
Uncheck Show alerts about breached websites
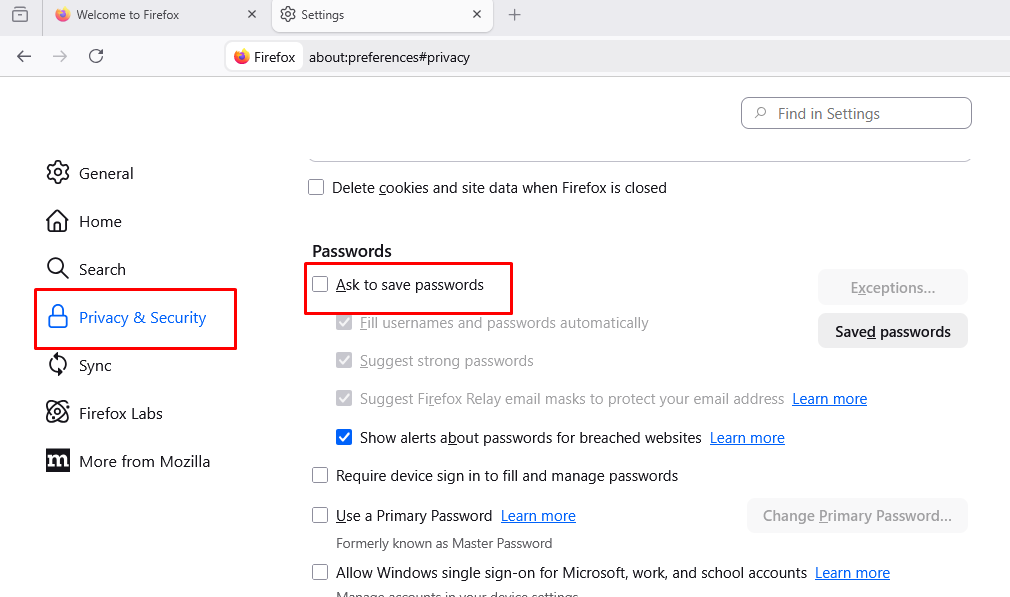(x=344, y=437)
